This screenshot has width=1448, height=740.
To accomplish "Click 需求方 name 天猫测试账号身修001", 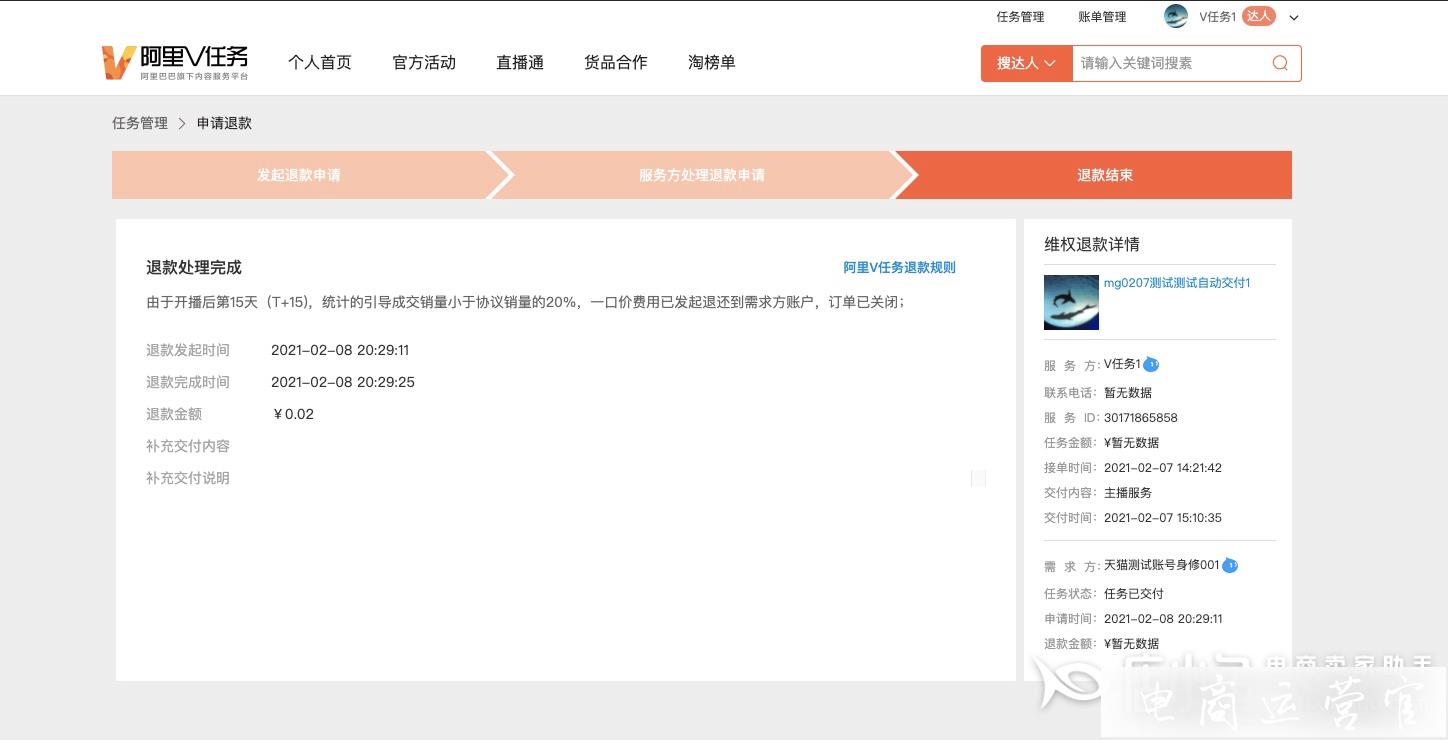I will [x=1162, y=565].
